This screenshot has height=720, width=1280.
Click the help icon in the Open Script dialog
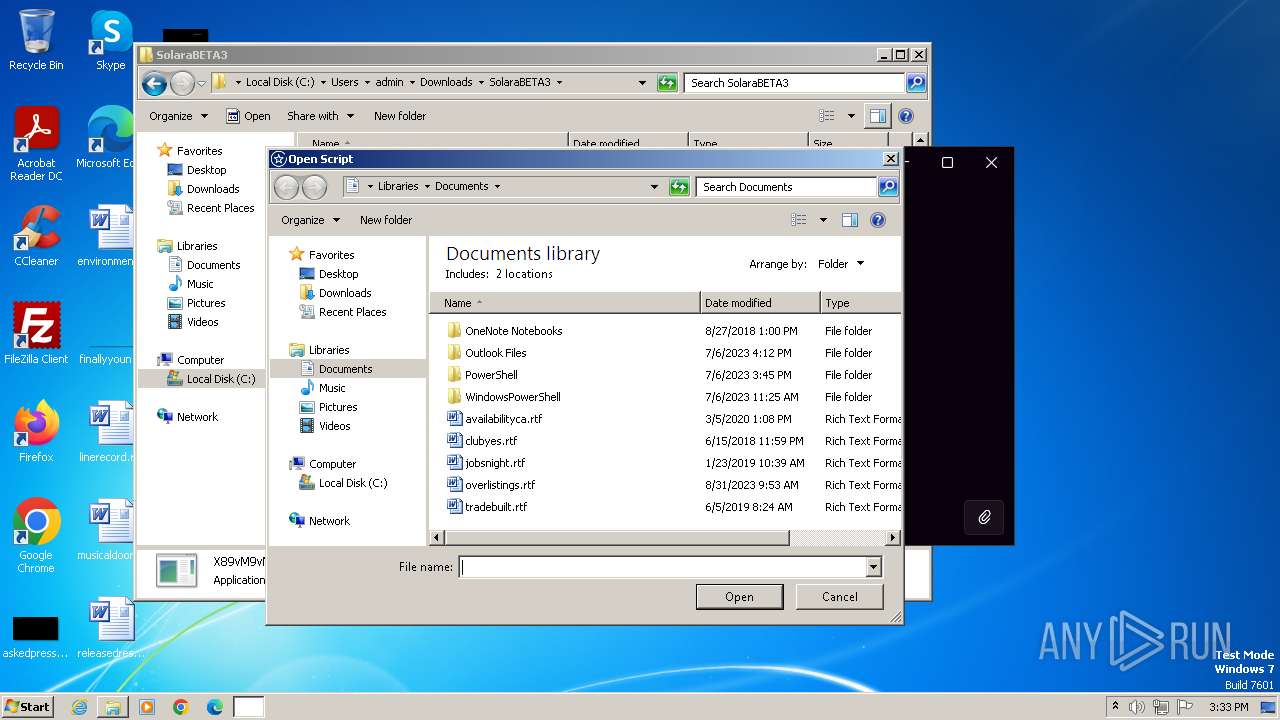878,220
